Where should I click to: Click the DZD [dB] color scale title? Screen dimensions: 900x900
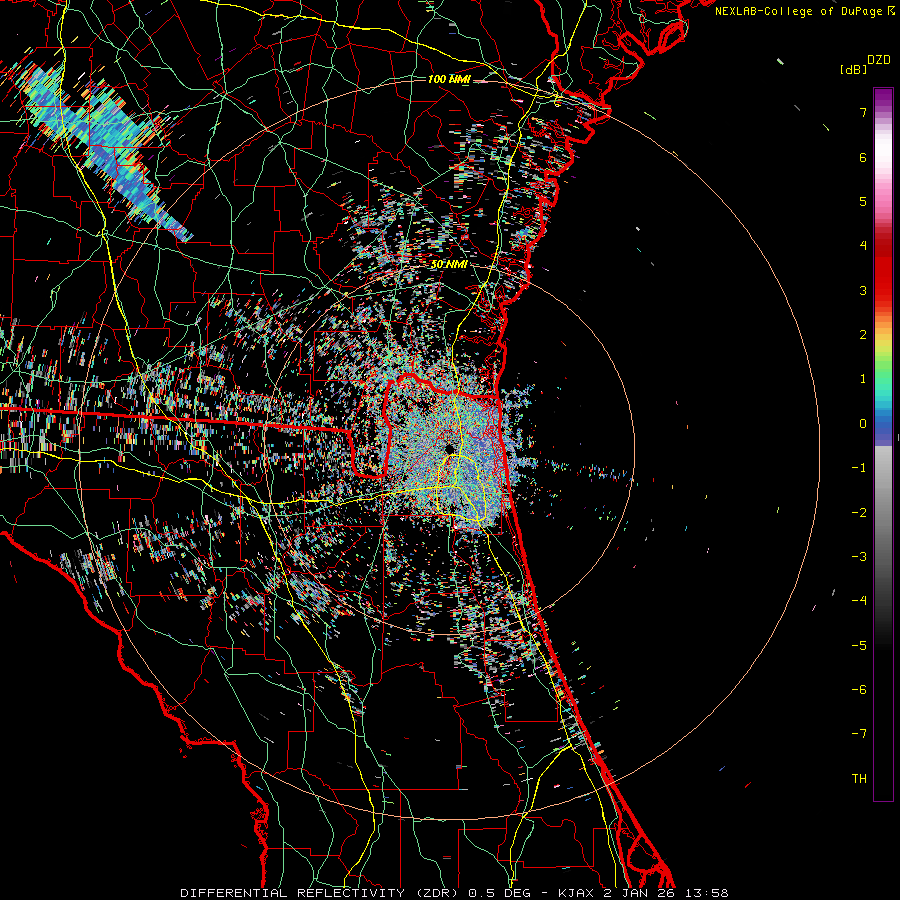click(865, 64)
